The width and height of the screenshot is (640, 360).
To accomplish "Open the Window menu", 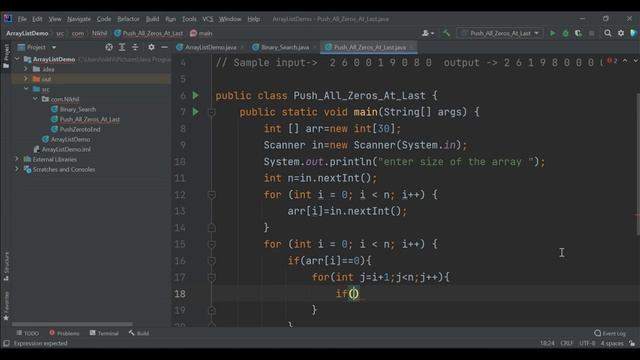I will tap(230, 19).
